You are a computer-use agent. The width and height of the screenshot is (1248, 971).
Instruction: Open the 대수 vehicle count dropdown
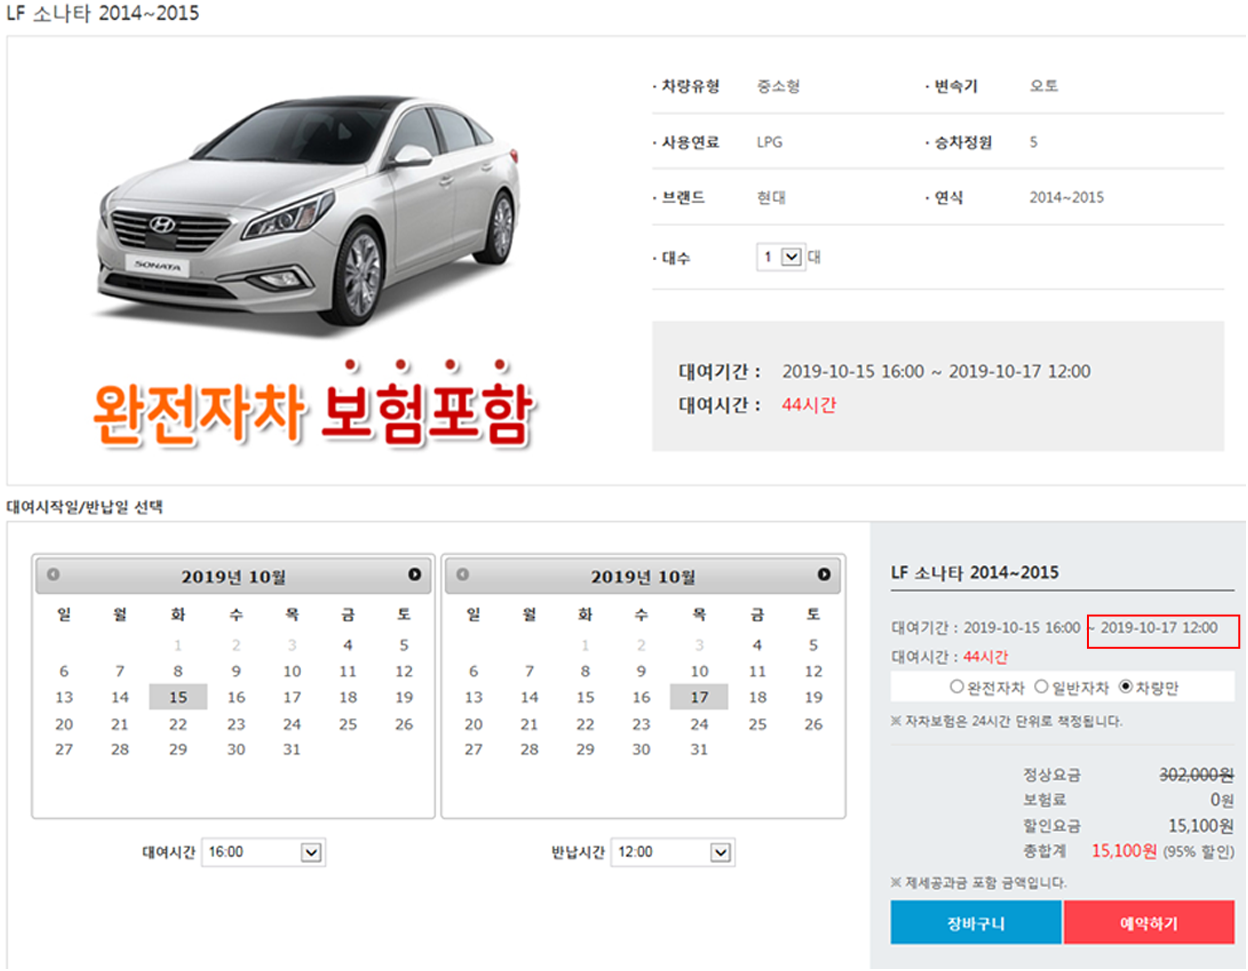pos(780,257)
